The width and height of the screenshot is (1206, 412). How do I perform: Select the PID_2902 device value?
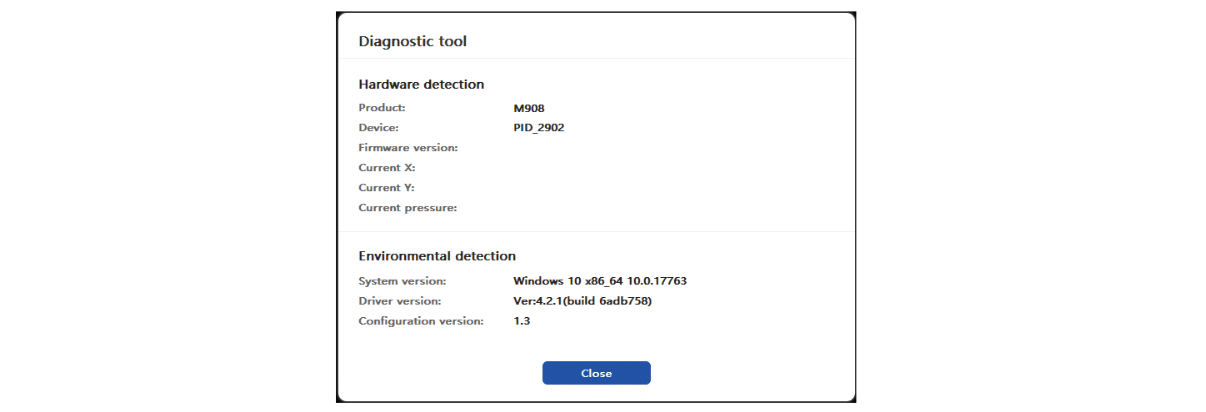[538, 128]
